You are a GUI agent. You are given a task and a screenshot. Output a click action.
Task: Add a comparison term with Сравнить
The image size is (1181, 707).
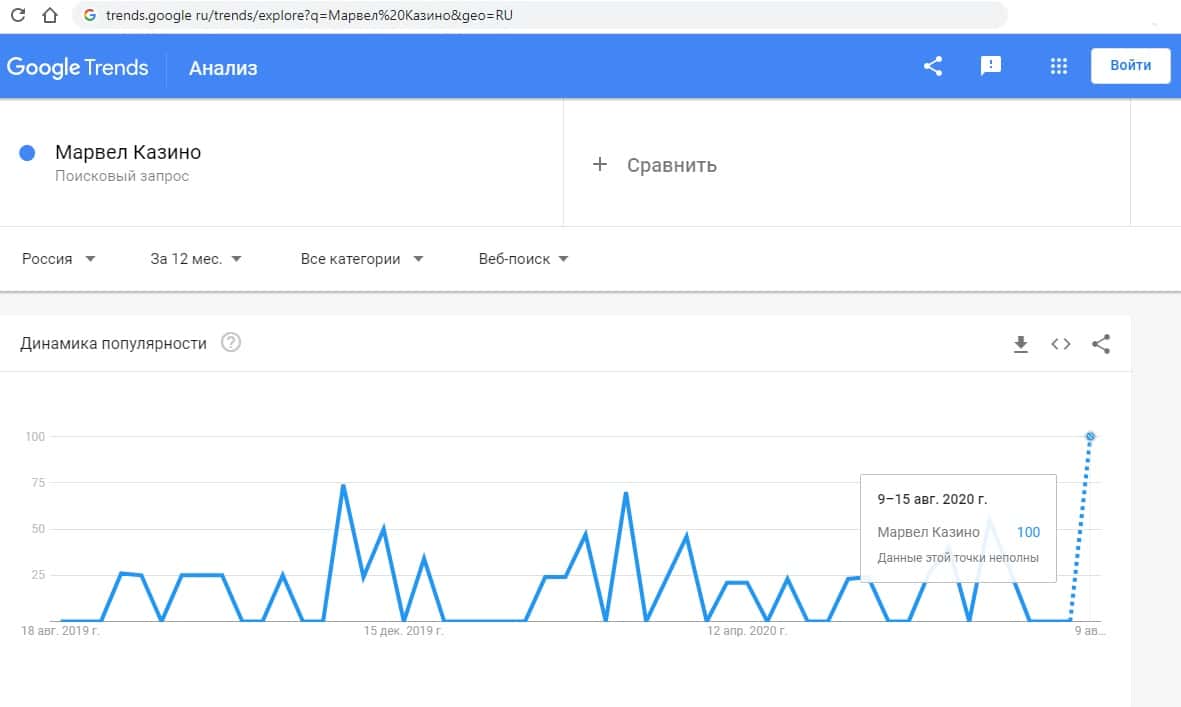pyautogui.click(x=655, y=165)
